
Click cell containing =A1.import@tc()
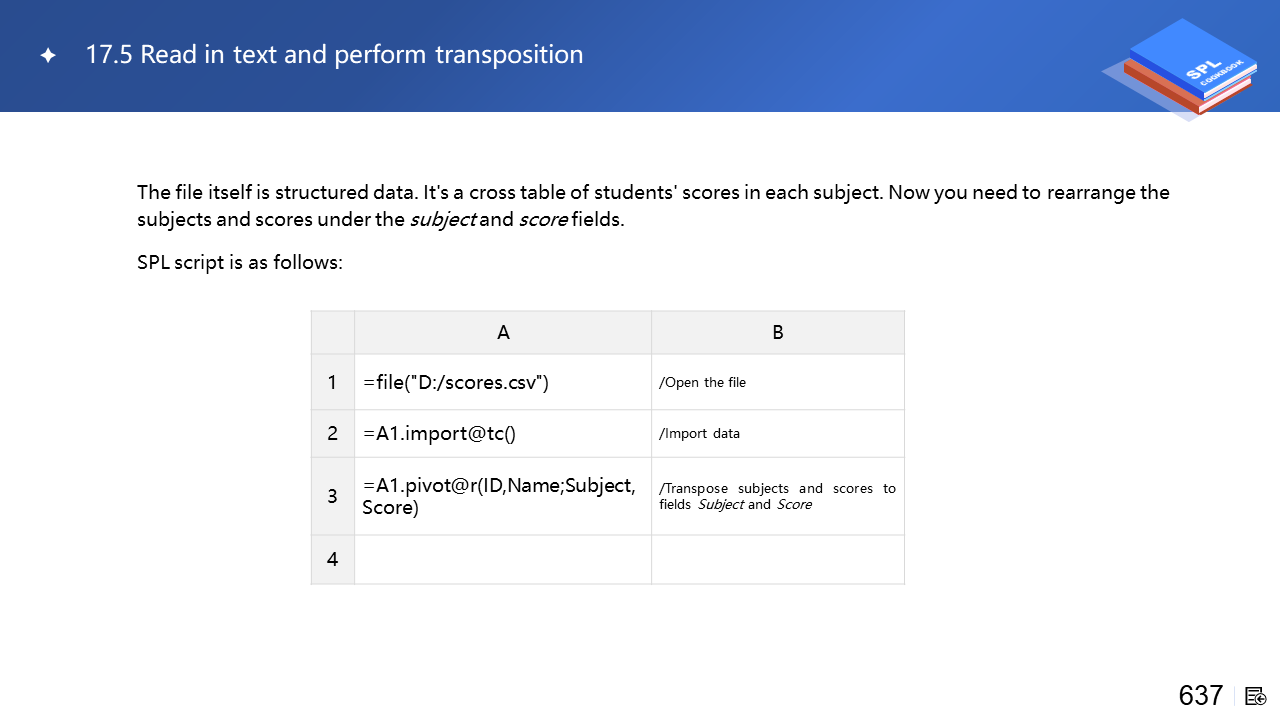click(x=503, y=433)
